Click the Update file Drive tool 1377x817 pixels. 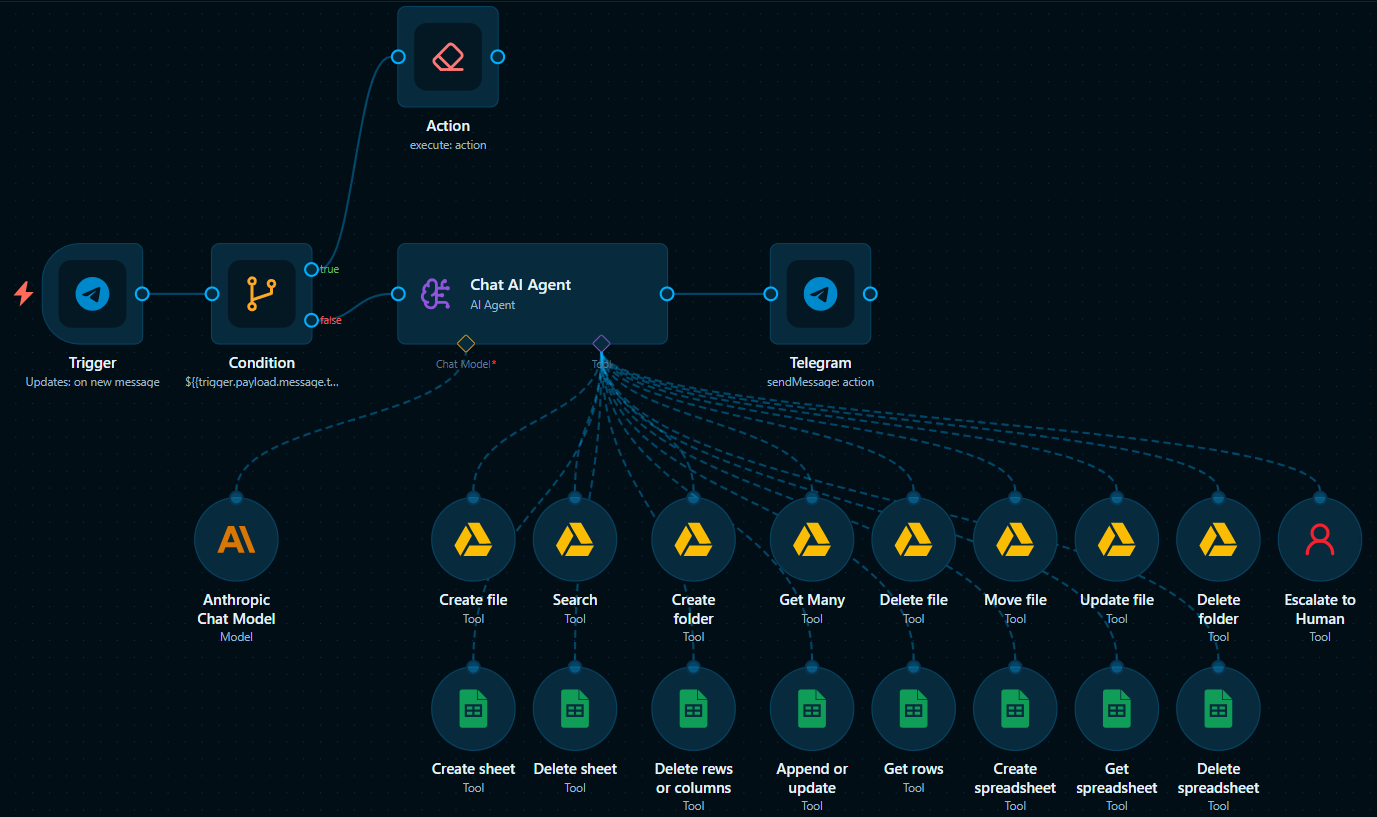[1117, 540]
